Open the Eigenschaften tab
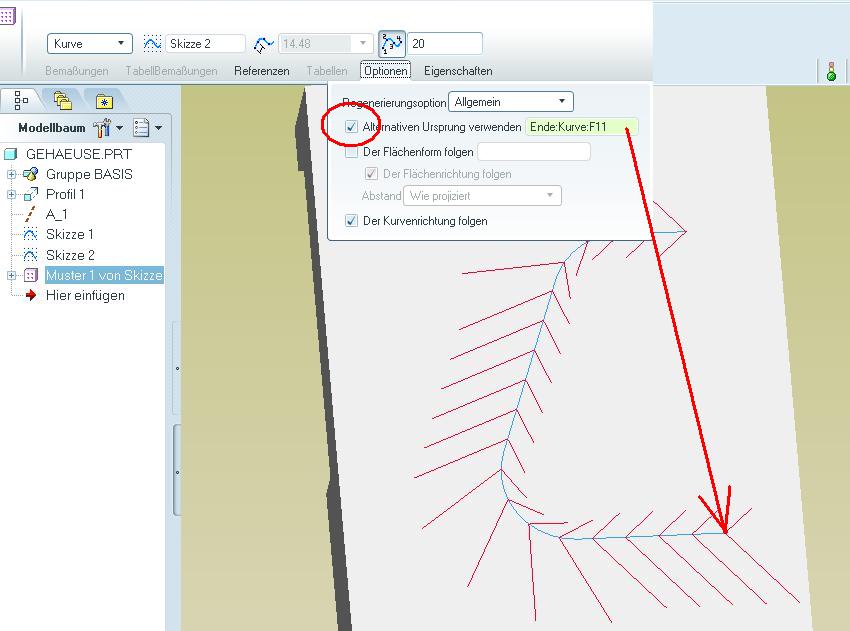This screenshot has width=850, height=631. coord(458,71)
